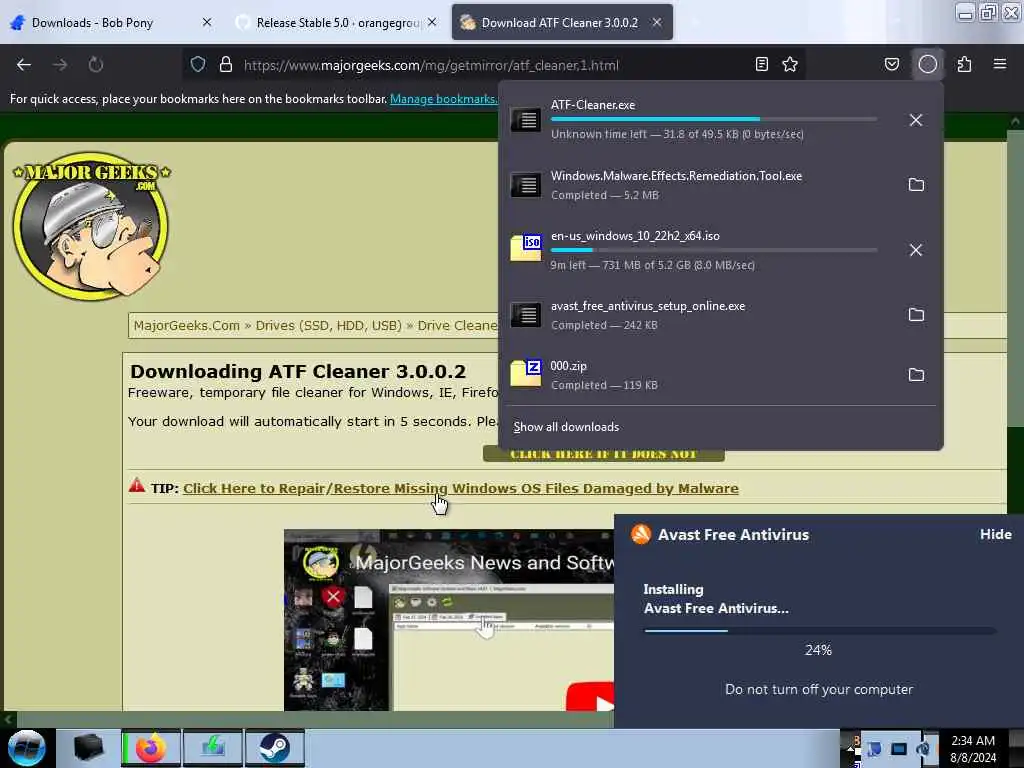Click the horizontal scrollbar left arrow

pos(8,720)
